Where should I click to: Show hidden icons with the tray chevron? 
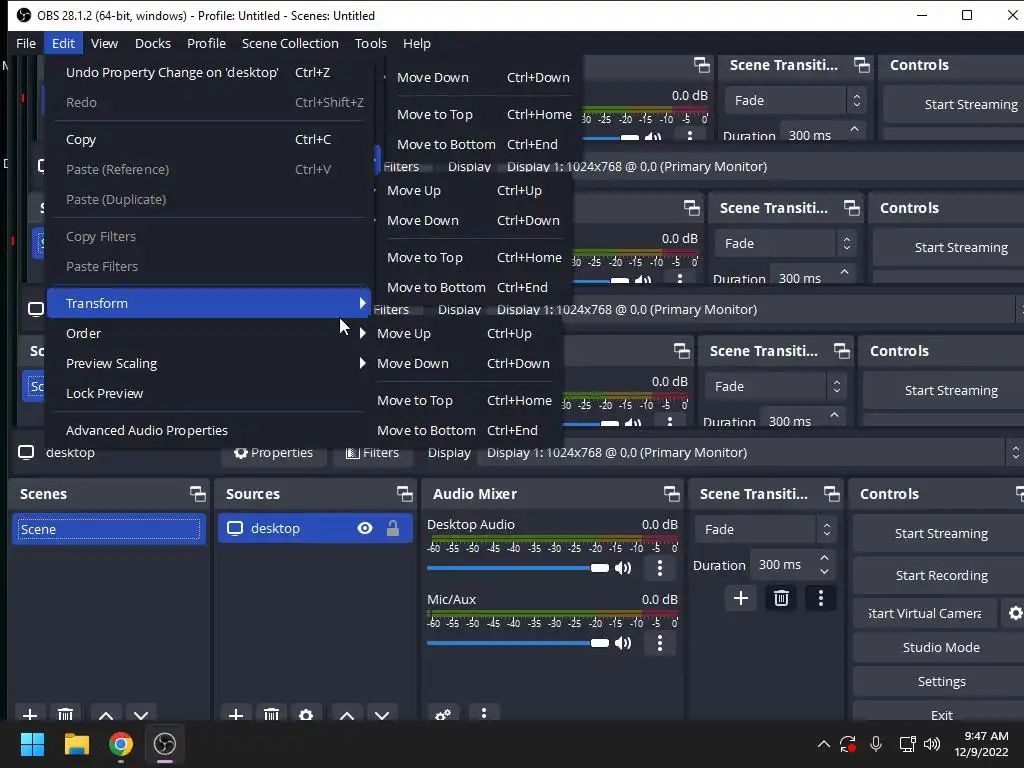824,744
